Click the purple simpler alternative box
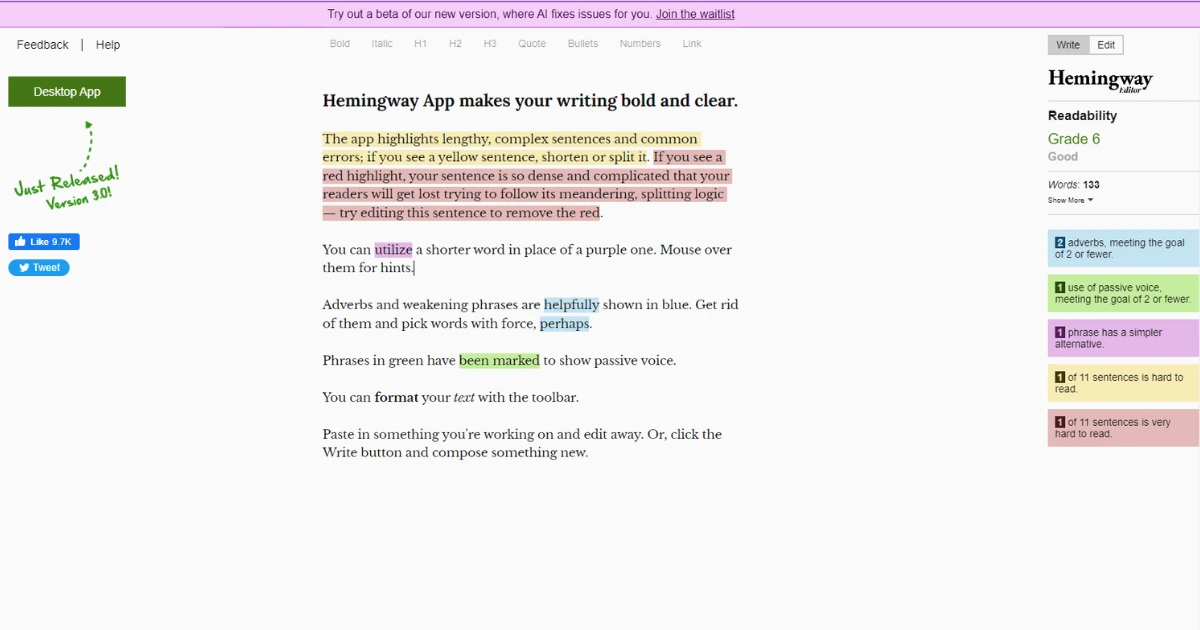Image resolution: width=1200 pixels, height=630 pixels. (x=1123, y=338)
